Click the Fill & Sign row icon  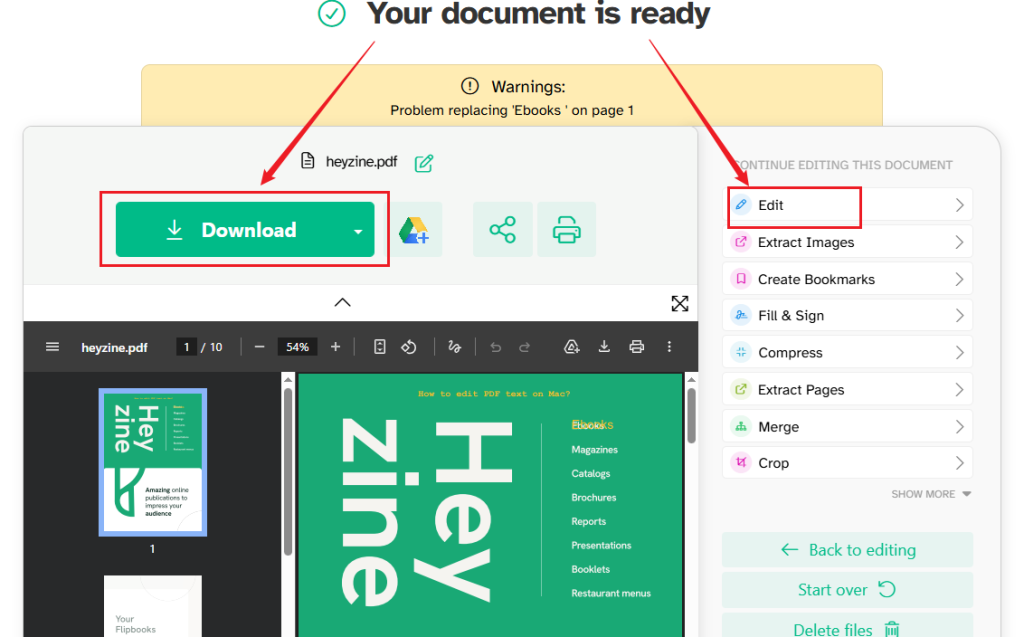(741, 316)
